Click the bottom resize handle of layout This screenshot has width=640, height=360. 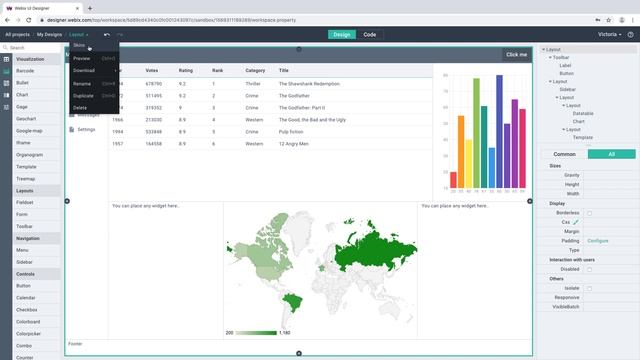299,353
